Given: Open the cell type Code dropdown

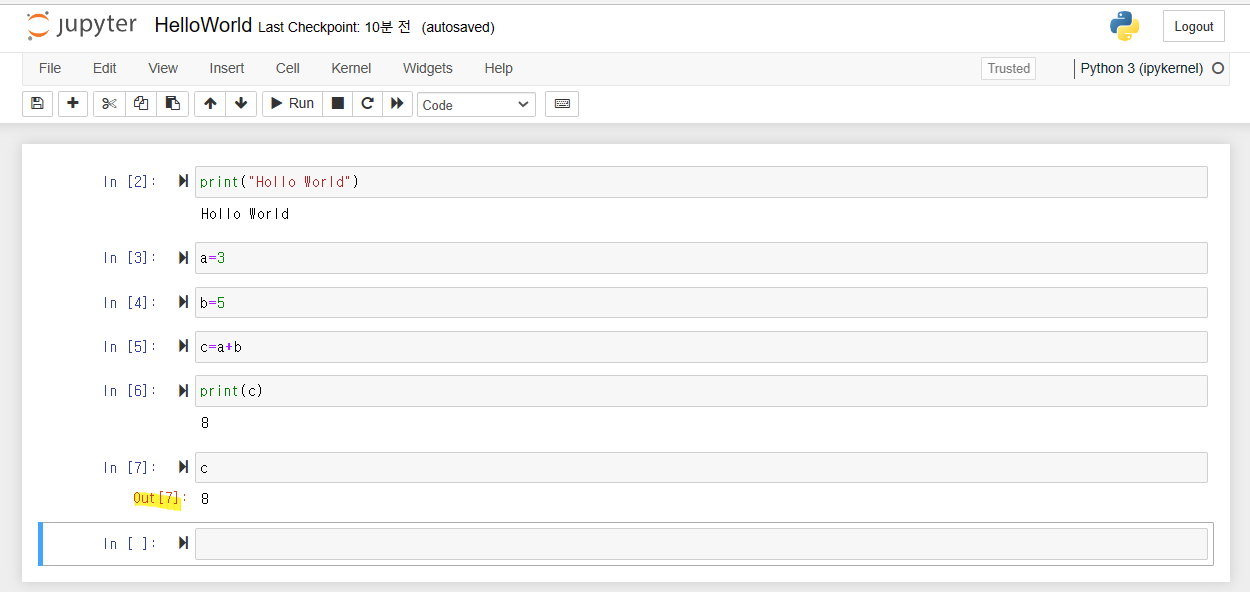Looking at the screenshot, I should coord(476,105).
